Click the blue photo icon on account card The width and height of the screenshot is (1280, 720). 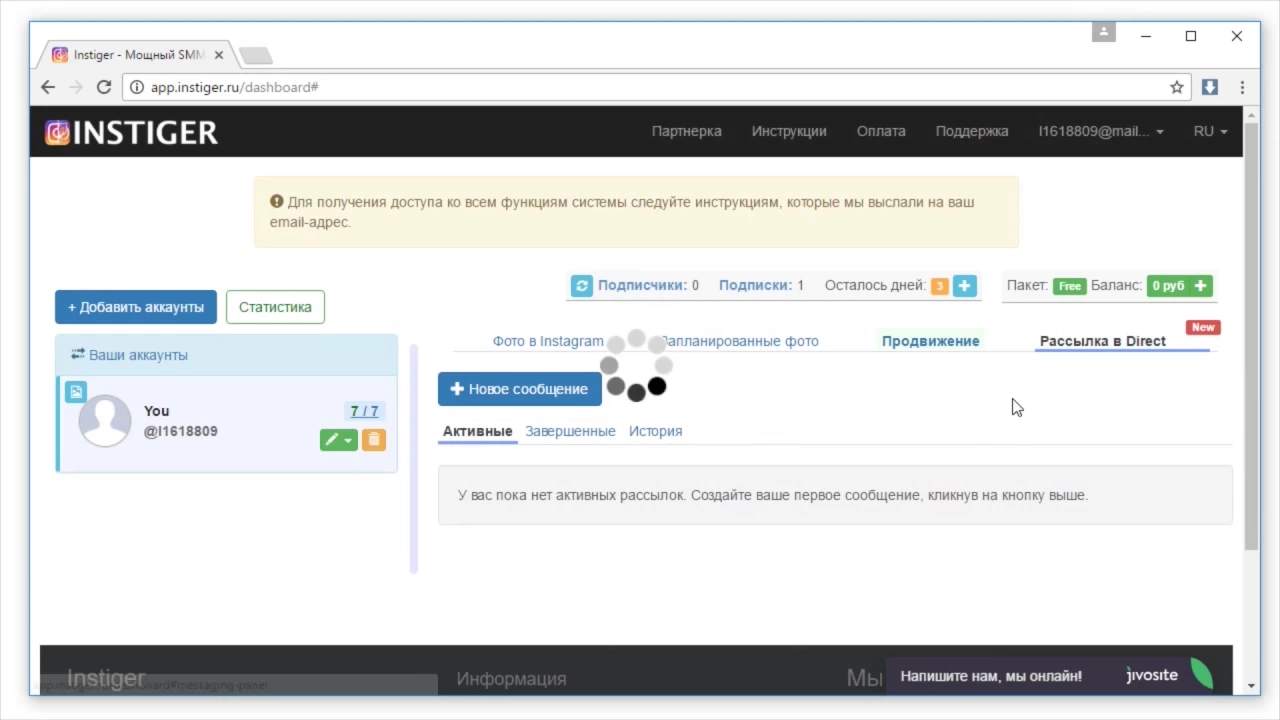[x=76, y=392]
